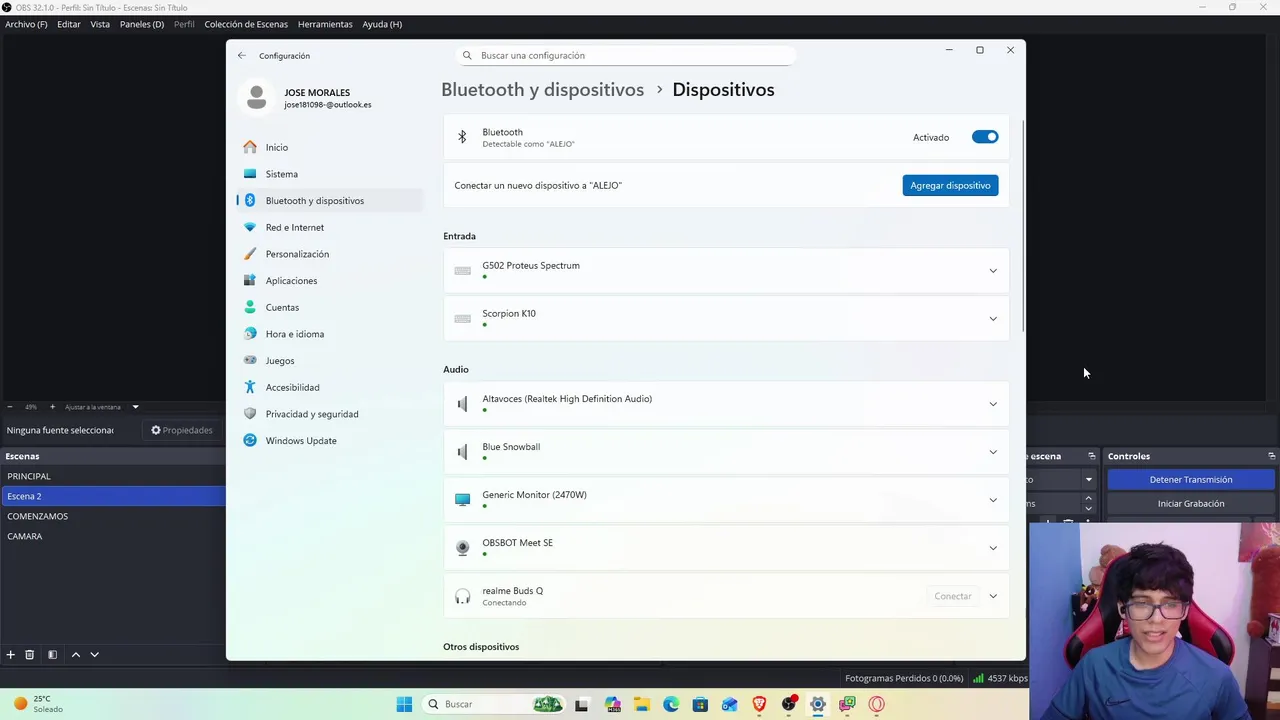The width and height of the screenshot is (1280, 720).
Task: Open File Explorer from taskbar
Action: [x=641, y=704]
